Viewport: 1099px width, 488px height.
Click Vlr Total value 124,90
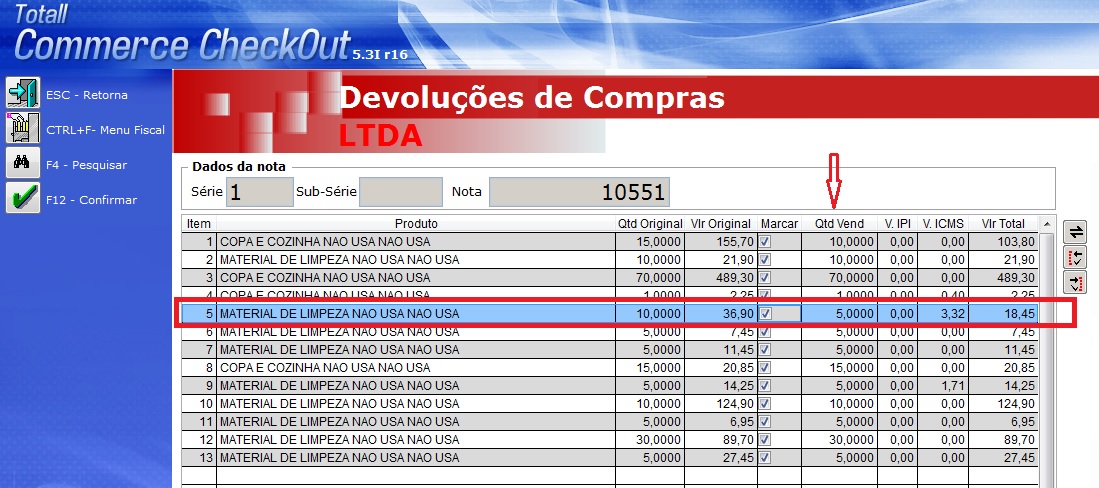pyautogui.click(x=1003, y=404)
